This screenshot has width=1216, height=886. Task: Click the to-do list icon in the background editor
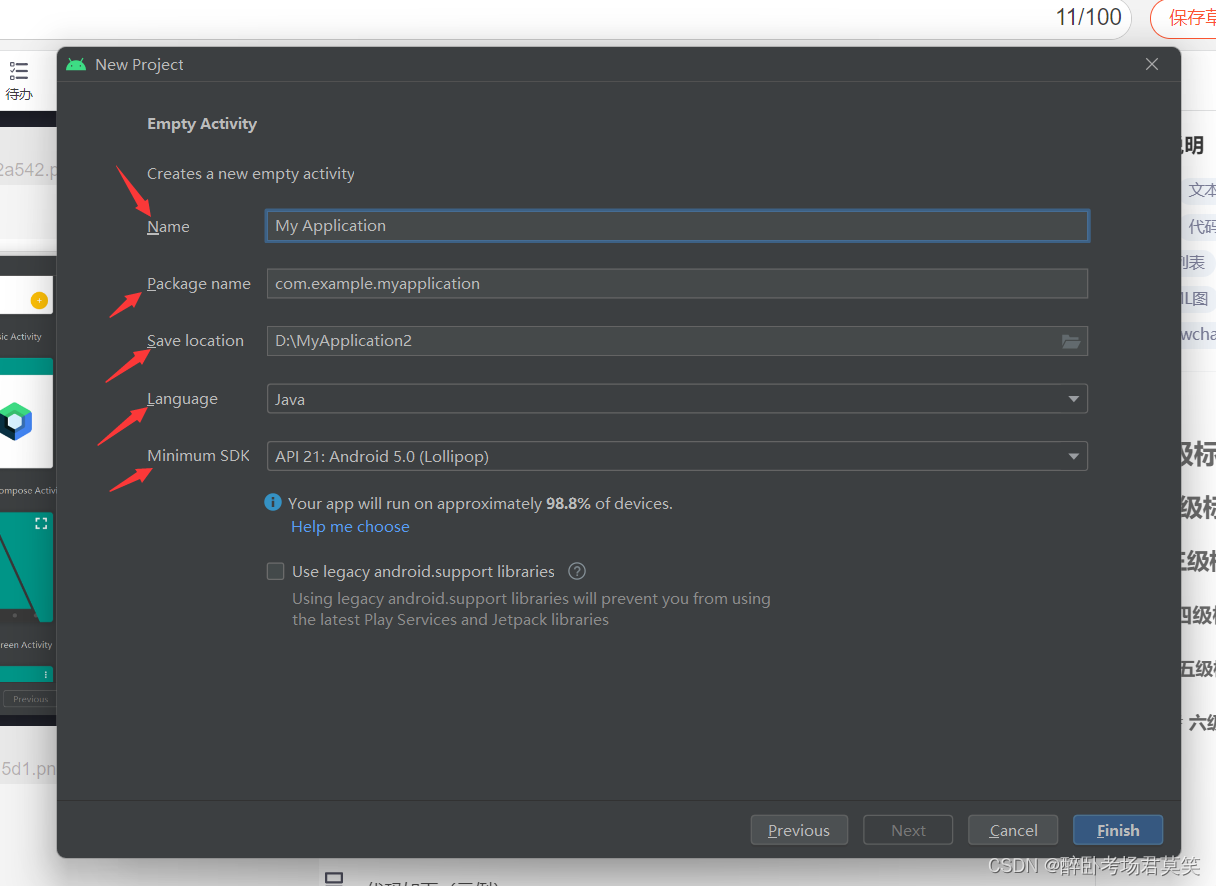coord(19,71)
